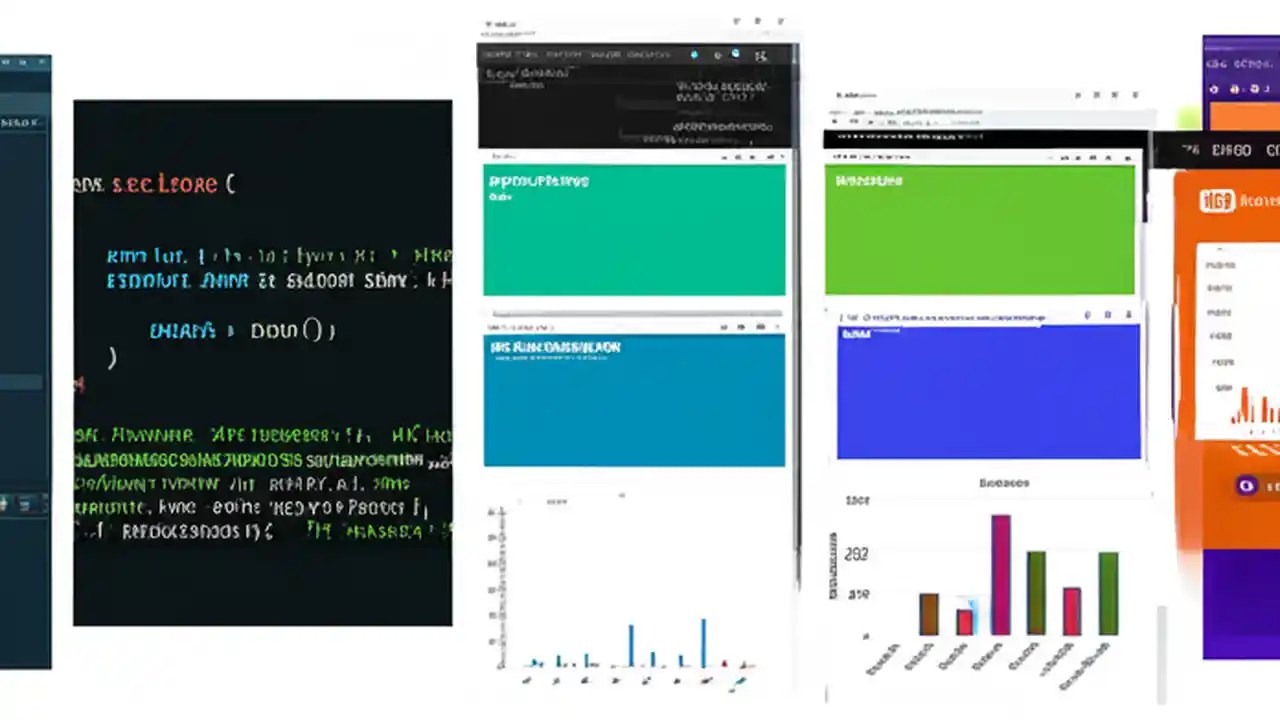Select the circular dark icon on the orange panel

[1245, 486]
